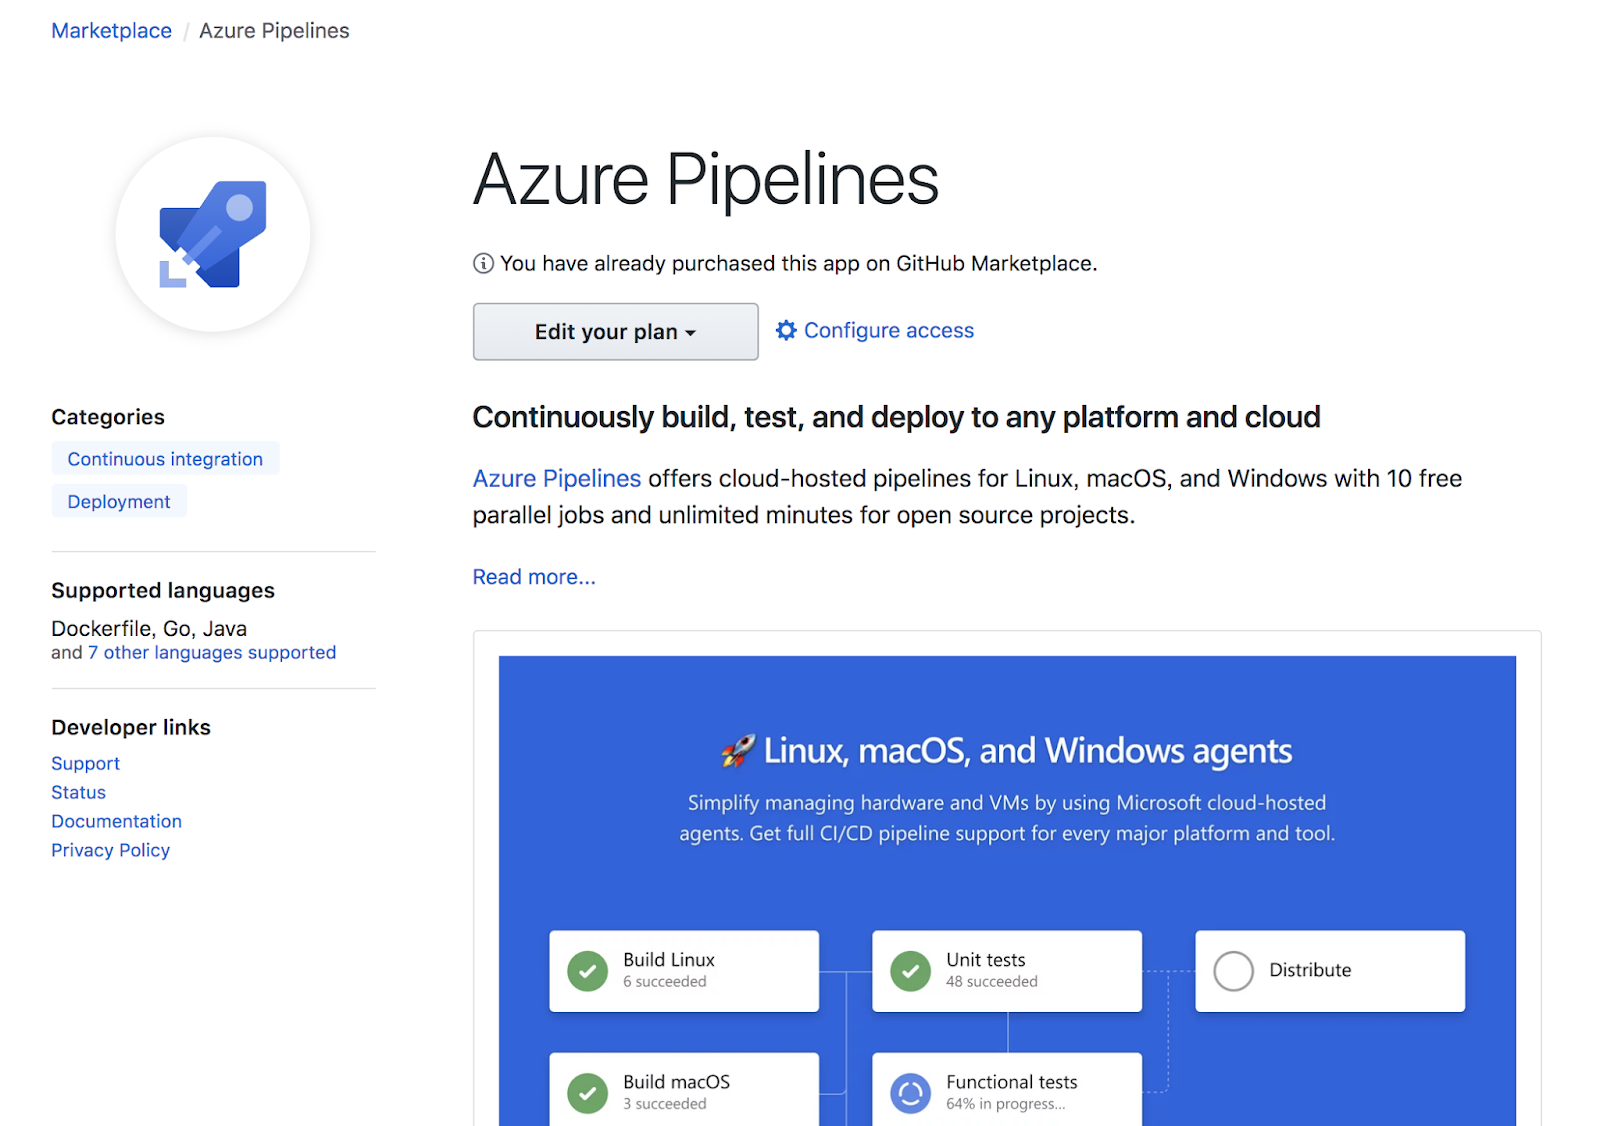
Task: Click the green check on Build macOS card
Action: (x=587, y=1092)
